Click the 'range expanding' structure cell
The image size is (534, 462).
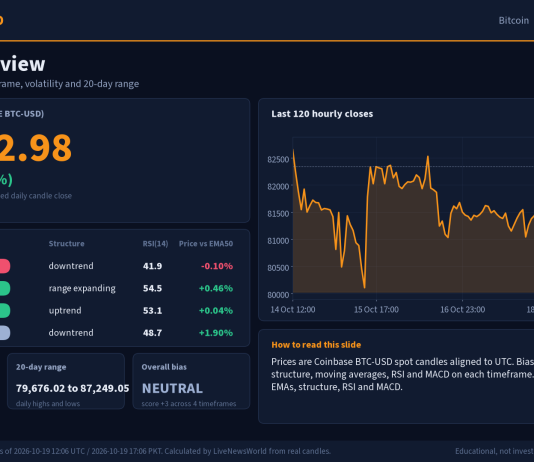[x=82, y=288]
